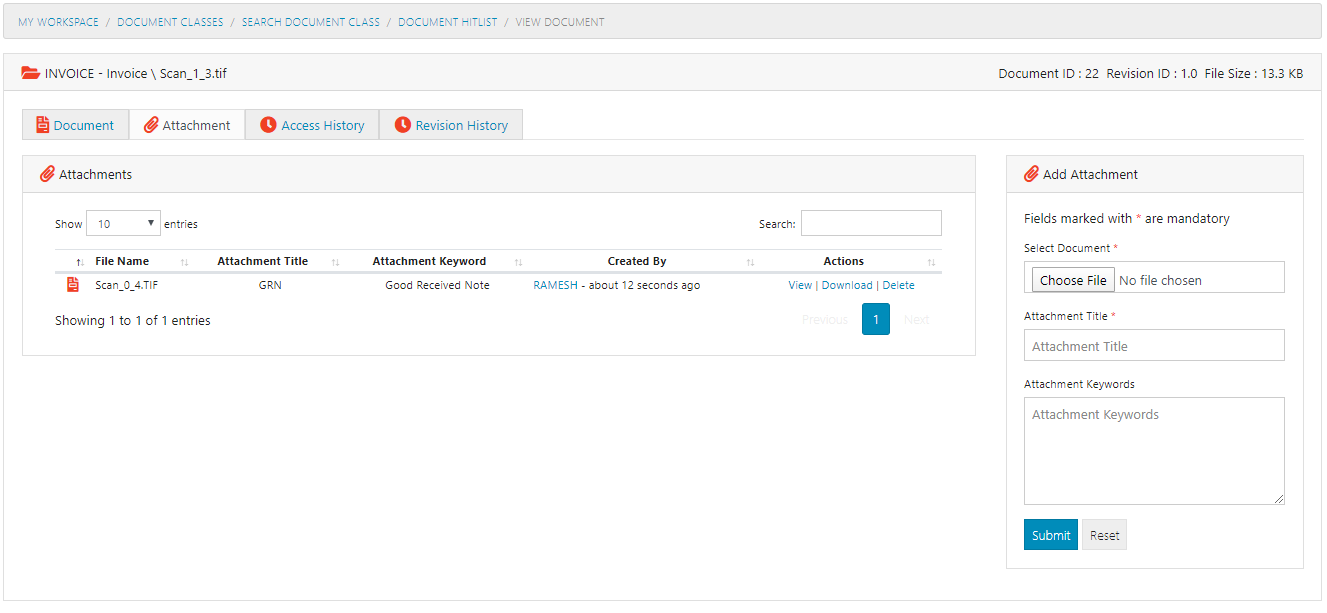Screen dimensions: 1327x613
Task: Submit the new attachment form
Action: tap(1050, 535)
